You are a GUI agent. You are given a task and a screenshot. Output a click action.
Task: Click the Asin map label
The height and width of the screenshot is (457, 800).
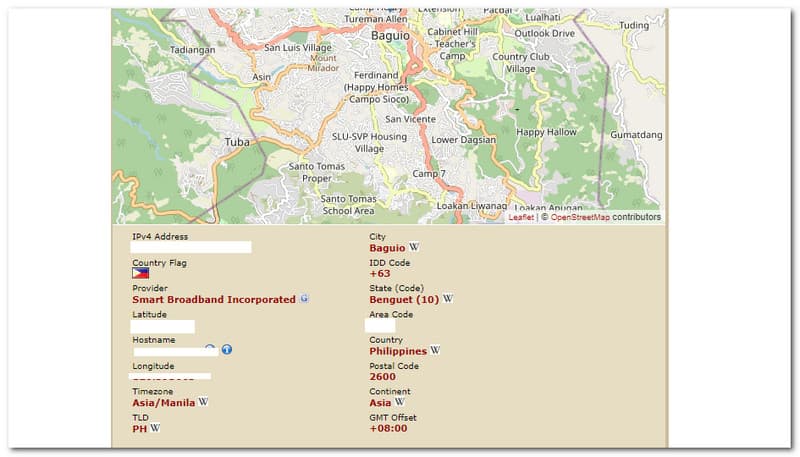[261, 77]
